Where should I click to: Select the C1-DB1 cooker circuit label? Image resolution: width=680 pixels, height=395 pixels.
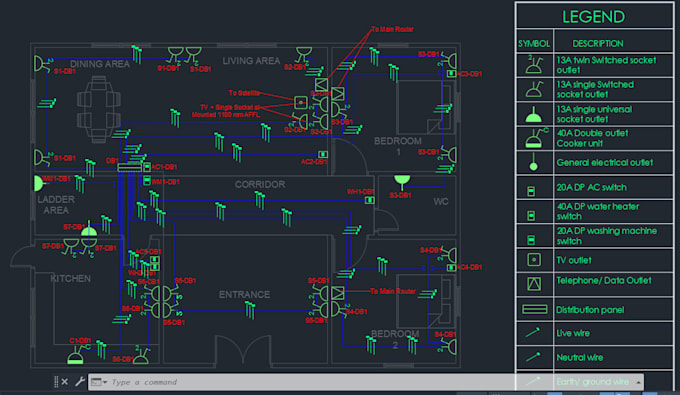[80, 340]
